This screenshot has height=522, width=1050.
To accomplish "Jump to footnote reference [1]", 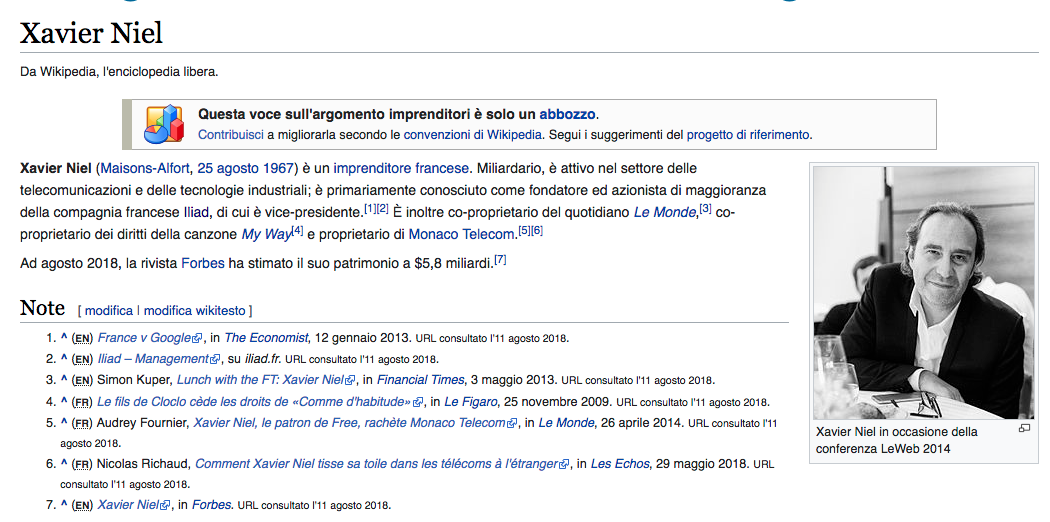I will 370,209.
